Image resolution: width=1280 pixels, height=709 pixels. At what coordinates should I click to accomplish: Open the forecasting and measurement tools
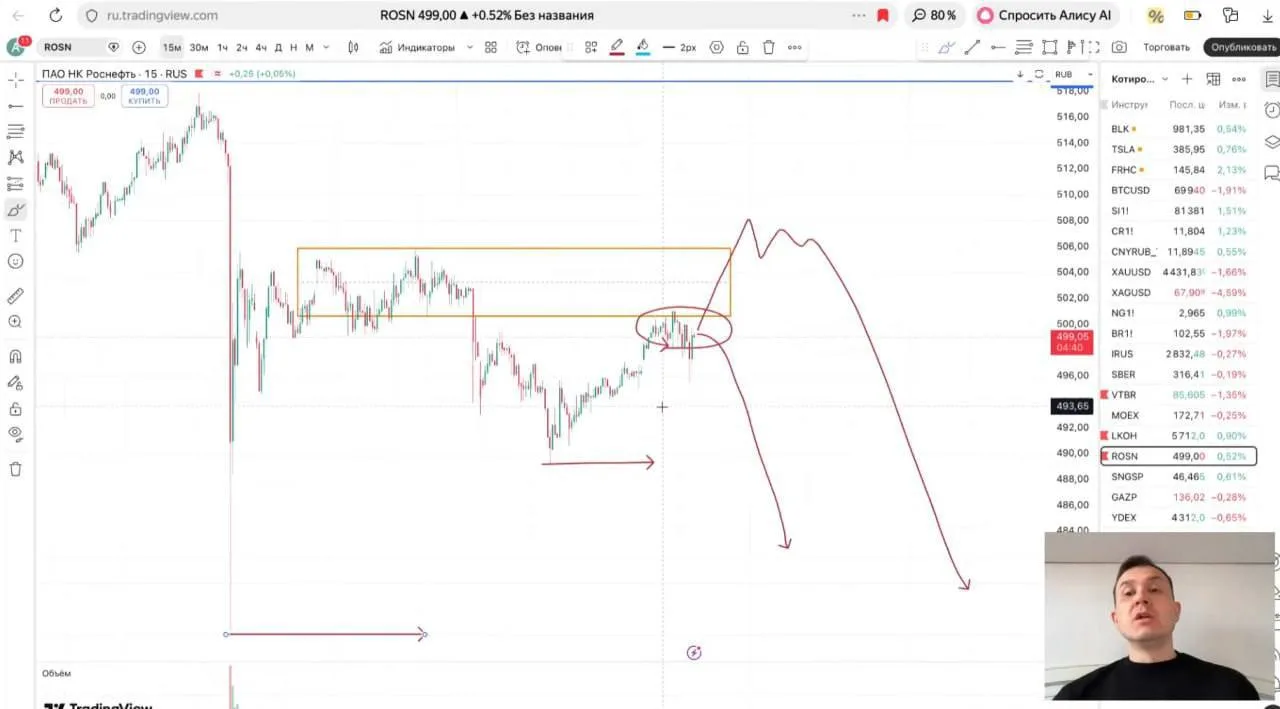tap(15, 184)
